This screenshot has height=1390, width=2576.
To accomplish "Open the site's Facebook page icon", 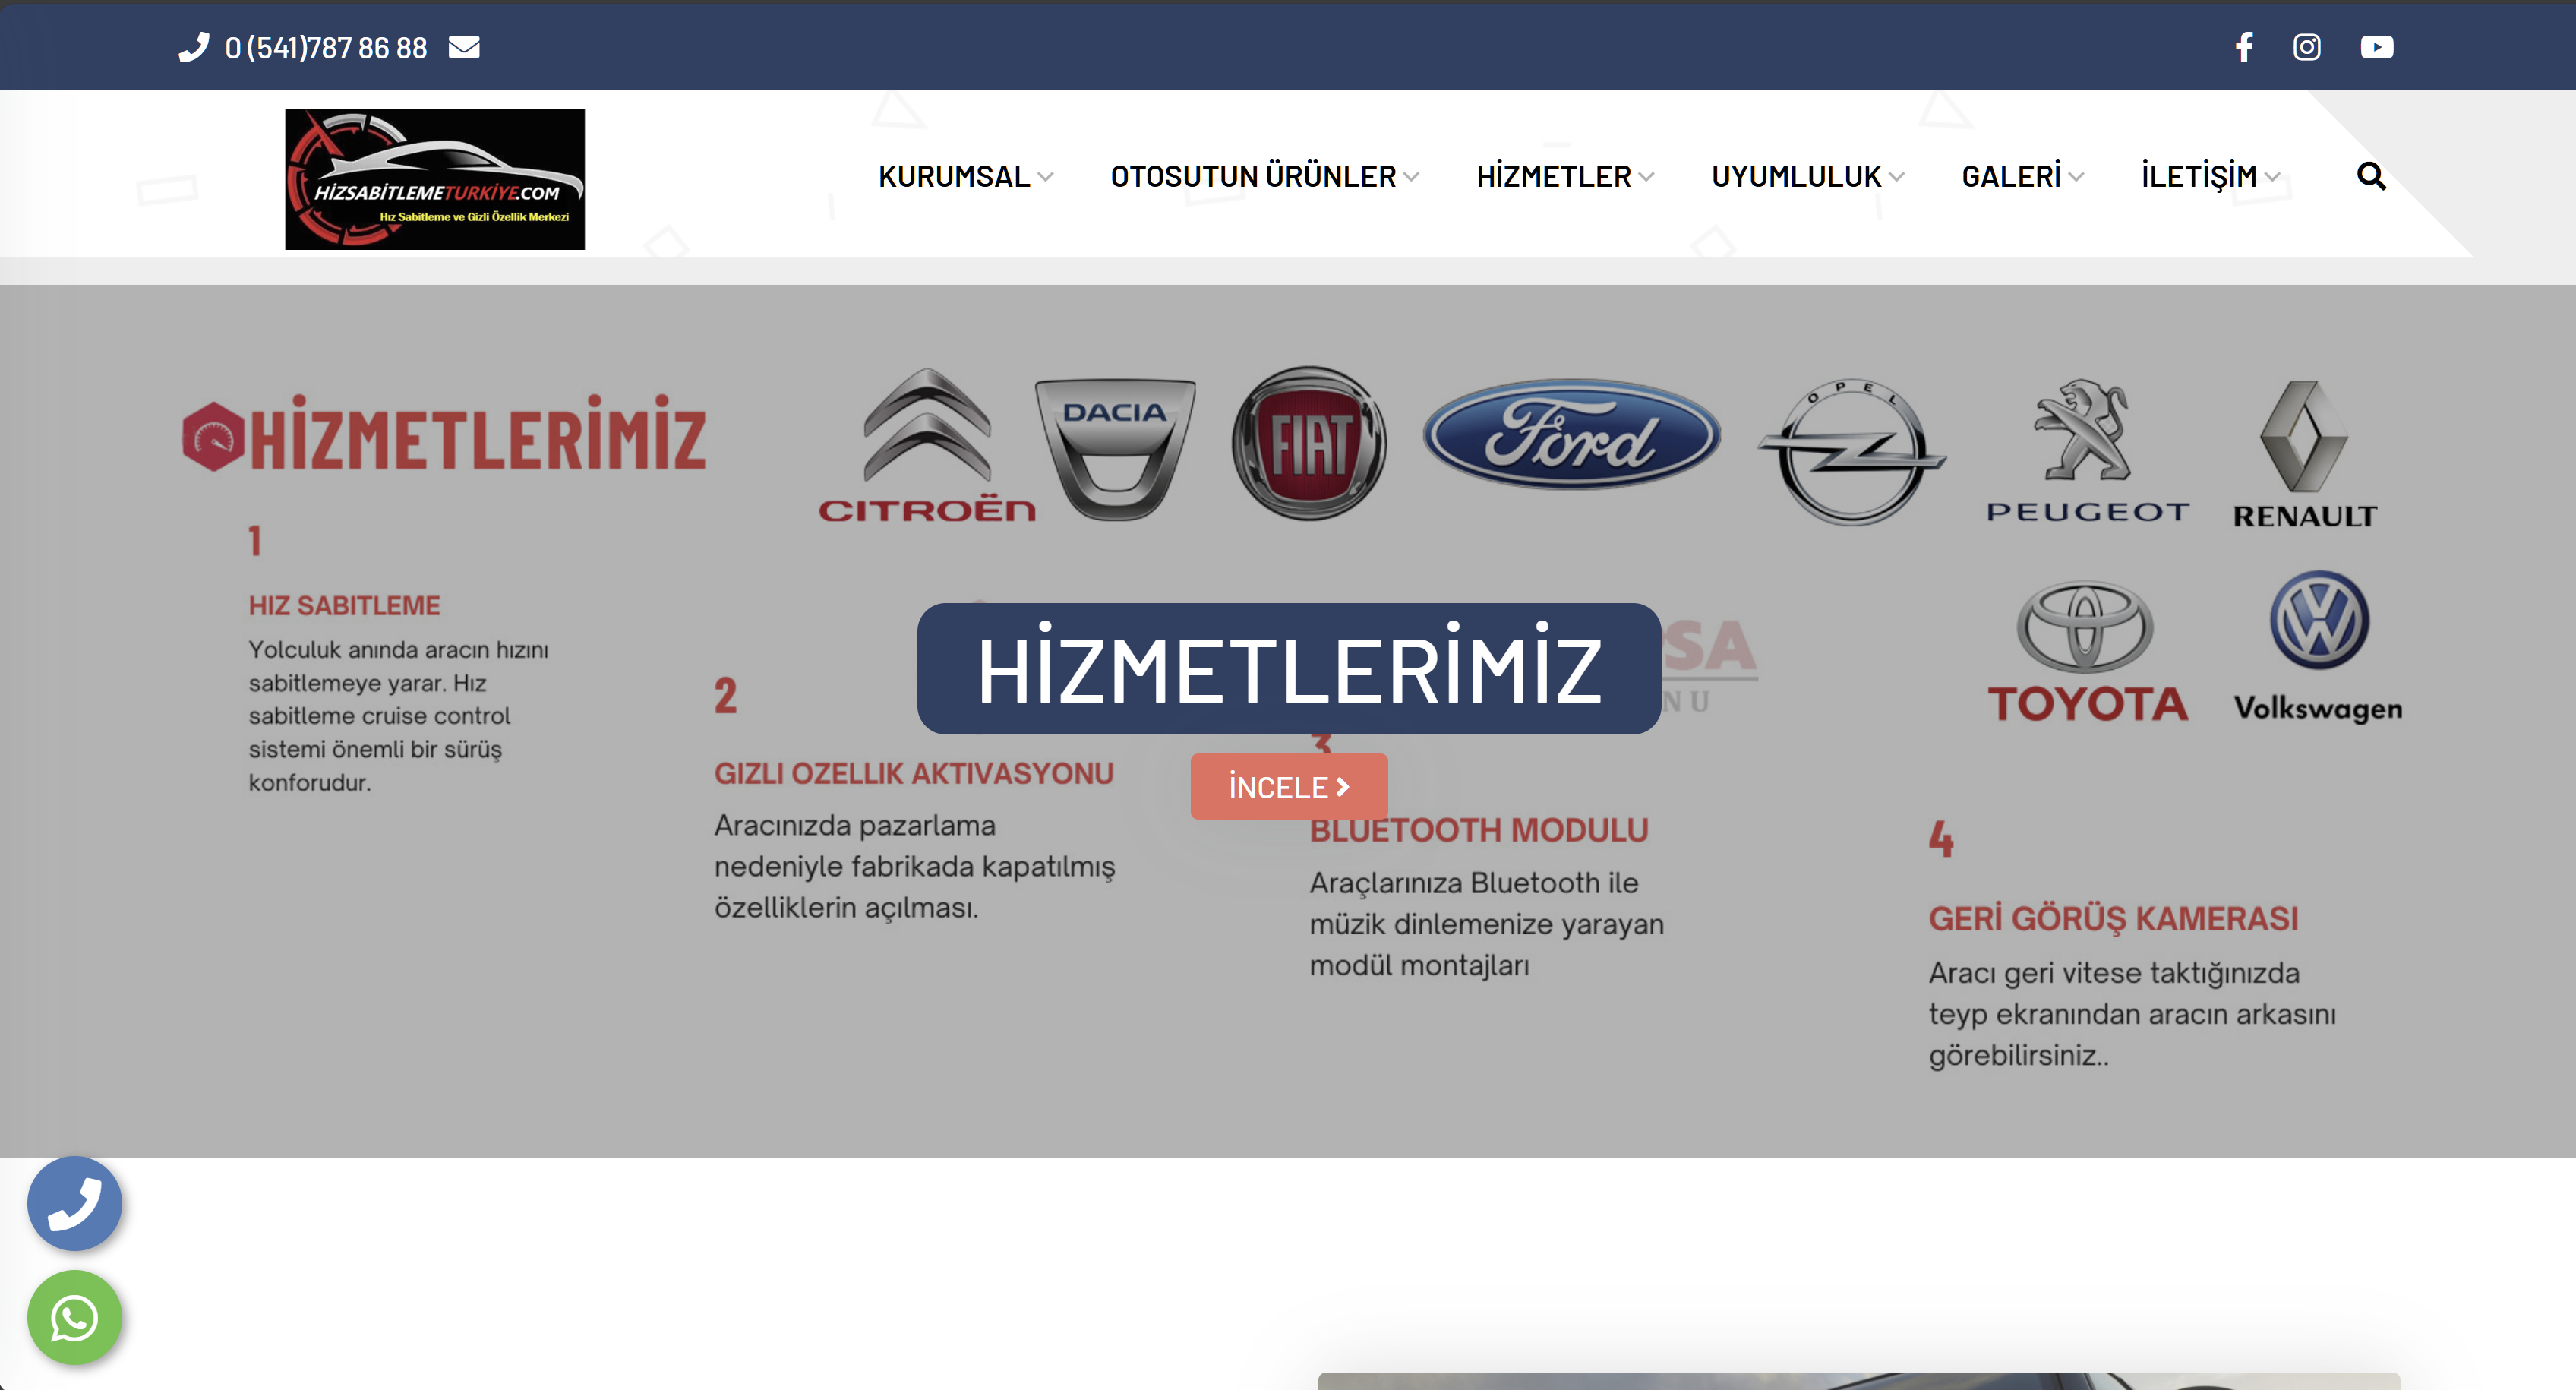I will coord(2245,47).
